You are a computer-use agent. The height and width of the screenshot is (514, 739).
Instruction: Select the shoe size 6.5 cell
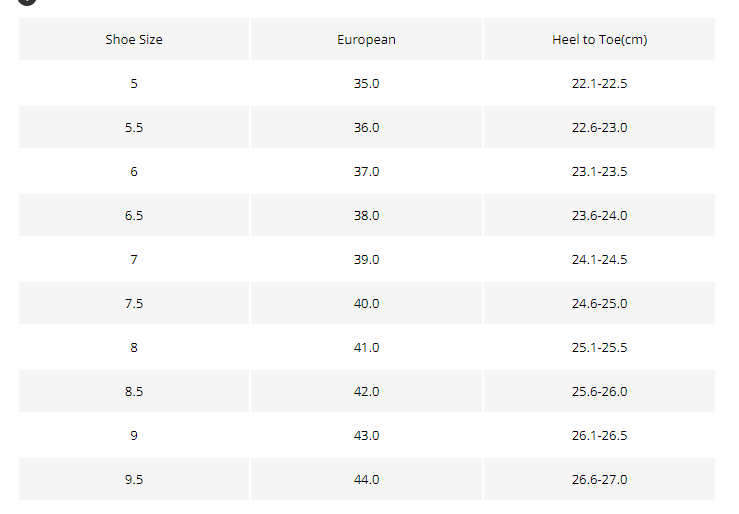[134, 215]
